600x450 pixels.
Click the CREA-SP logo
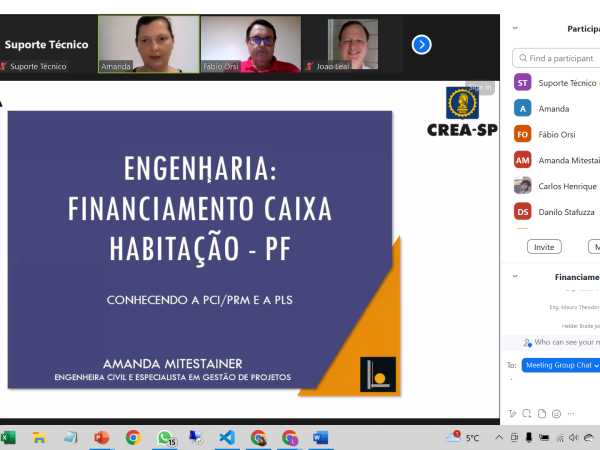pyautogui.click(x=462, y=111)
